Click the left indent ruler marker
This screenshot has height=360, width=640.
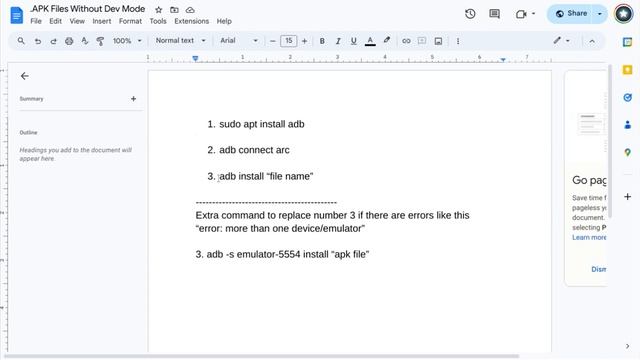[x=195, y=59]
